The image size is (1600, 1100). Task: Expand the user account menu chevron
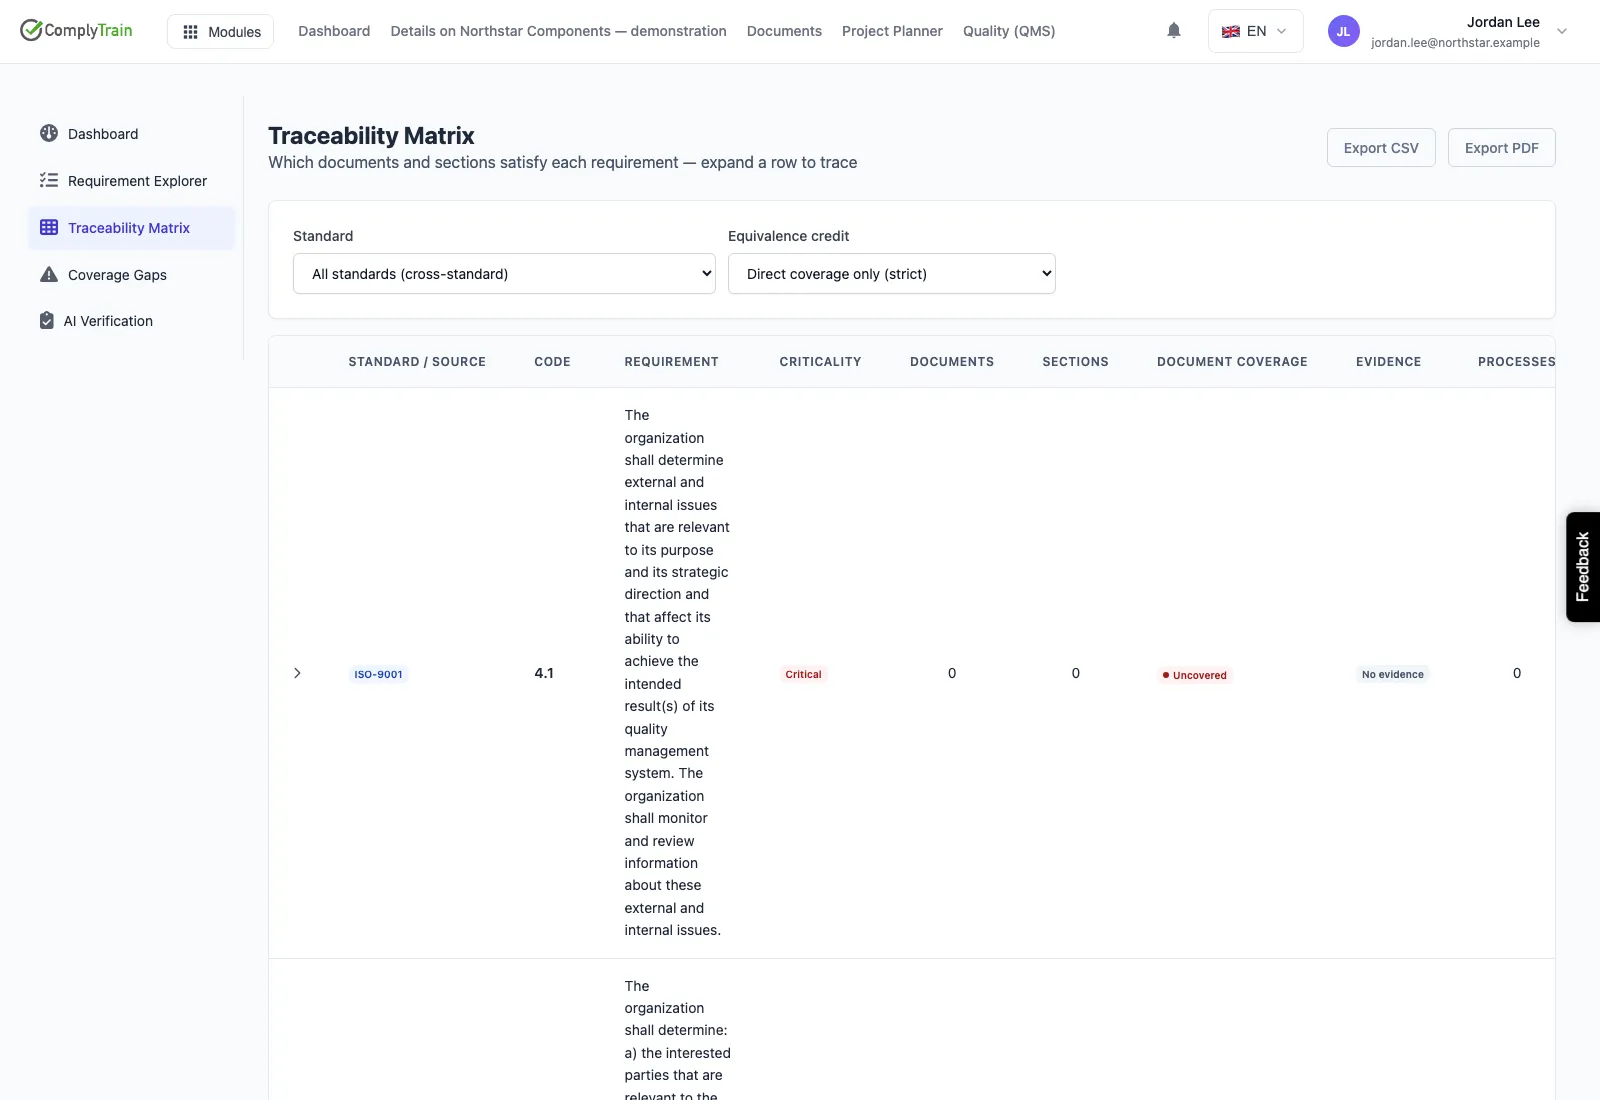(1562, 31)
